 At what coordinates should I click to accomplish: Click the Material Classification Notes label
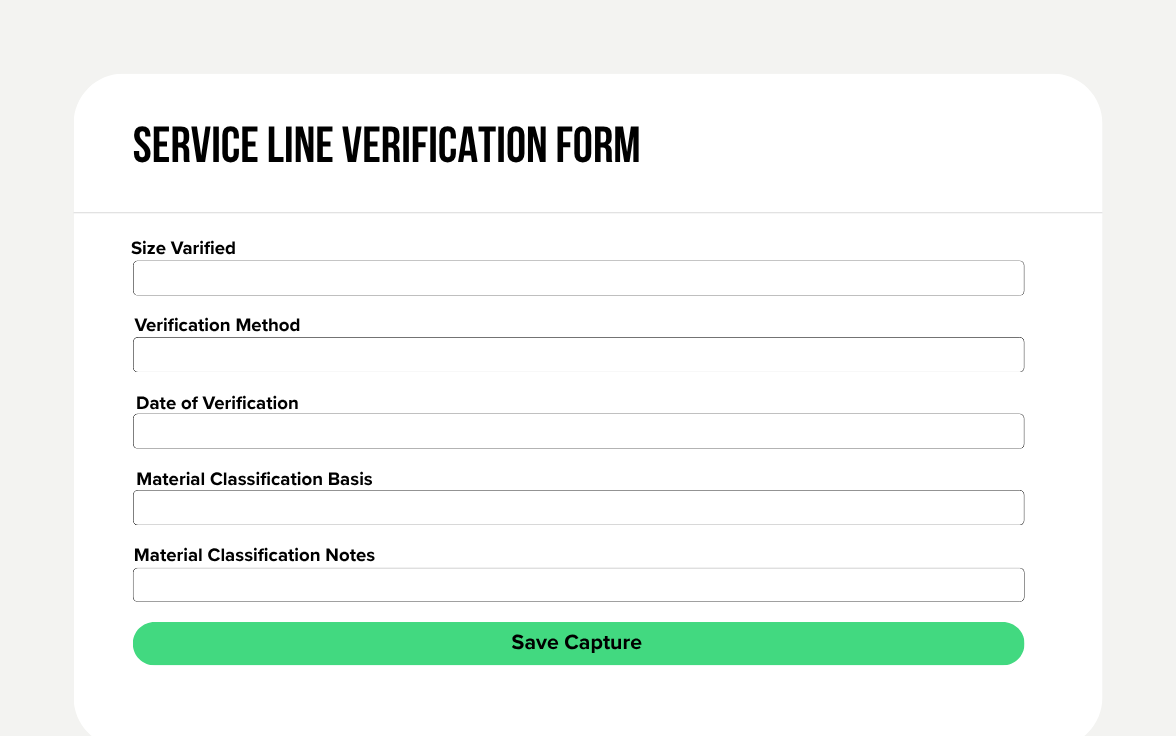click(254, 555)
